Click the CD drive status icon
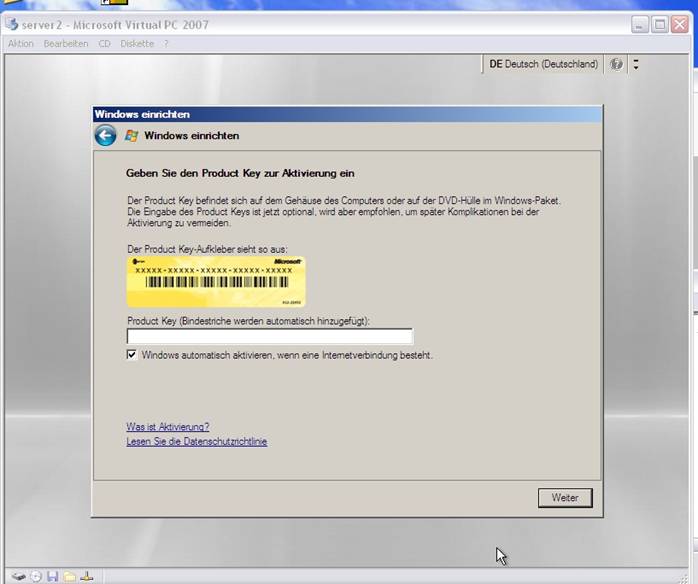This screenshot has height=584, width=698. [36, 576]
